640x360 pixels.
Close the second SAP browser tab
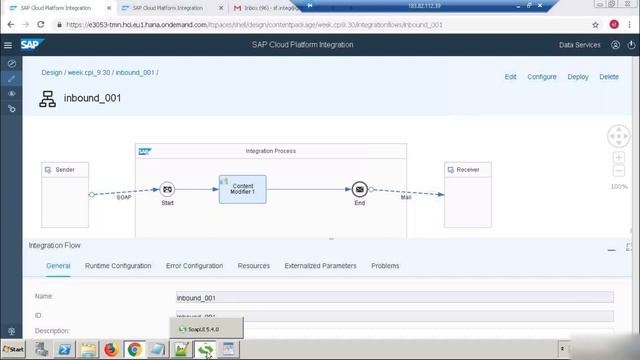tap(221, 8)
